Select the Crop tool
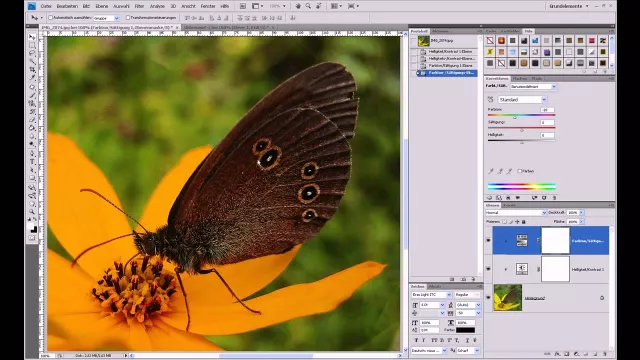This screenshot has width=640, height=360. pos(32,70)
